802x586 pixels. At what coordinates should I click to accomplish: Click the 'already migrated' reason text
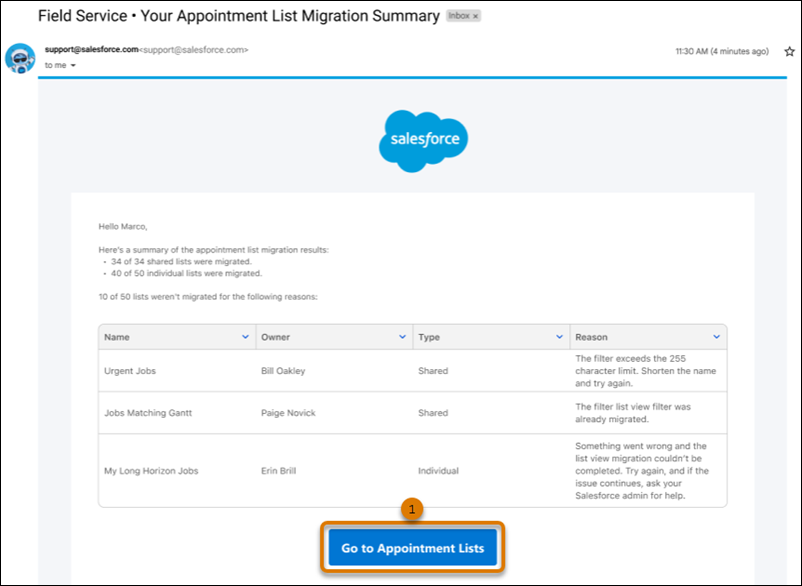[x=633, y=413]
